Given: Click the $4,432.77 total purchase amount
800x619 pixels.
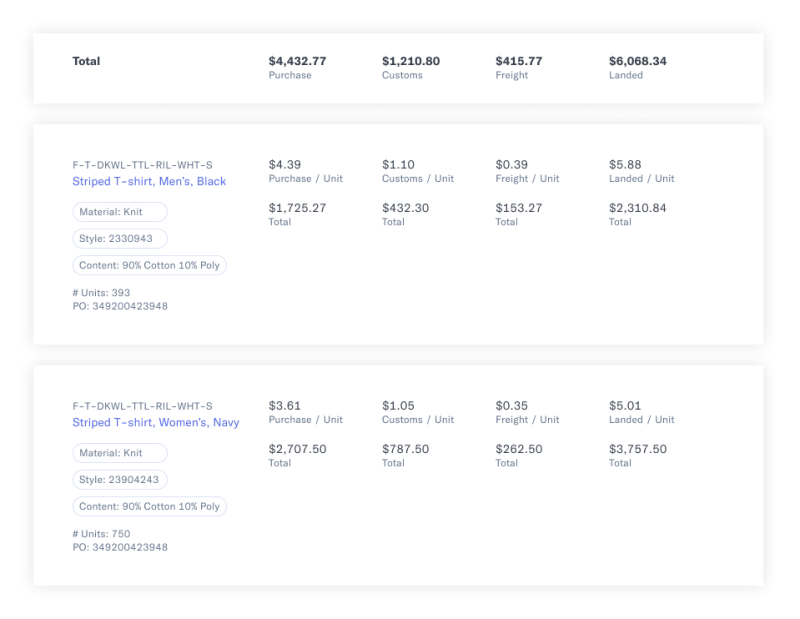Looking at the screenshot, I should [x=297, y=61].
